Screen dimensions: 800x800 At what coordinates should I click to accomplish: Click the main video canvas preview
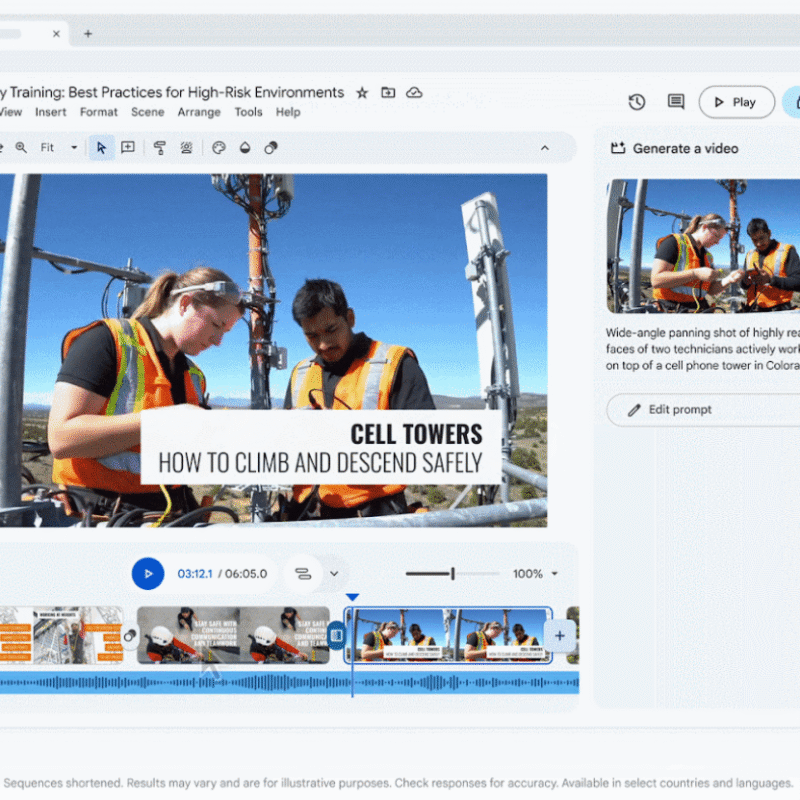273,351
